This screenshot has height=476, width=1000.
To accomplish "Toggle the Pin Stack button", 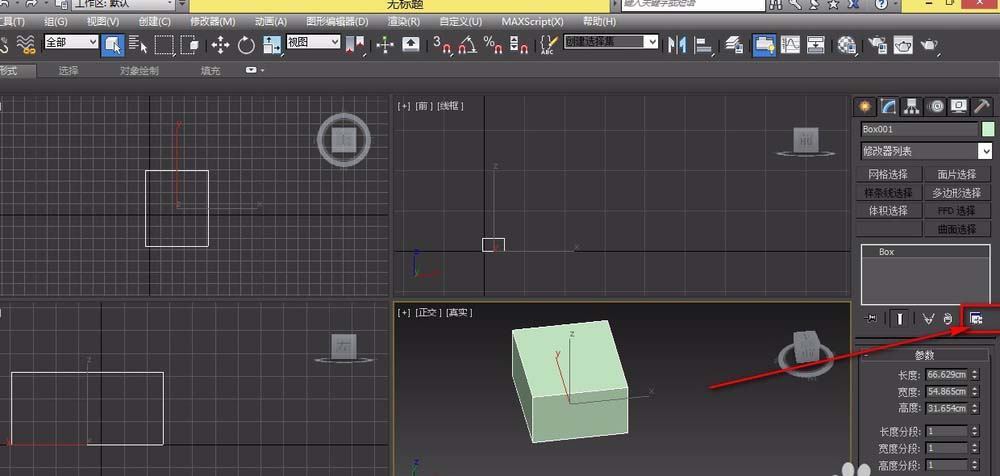I will coord(871,318).
